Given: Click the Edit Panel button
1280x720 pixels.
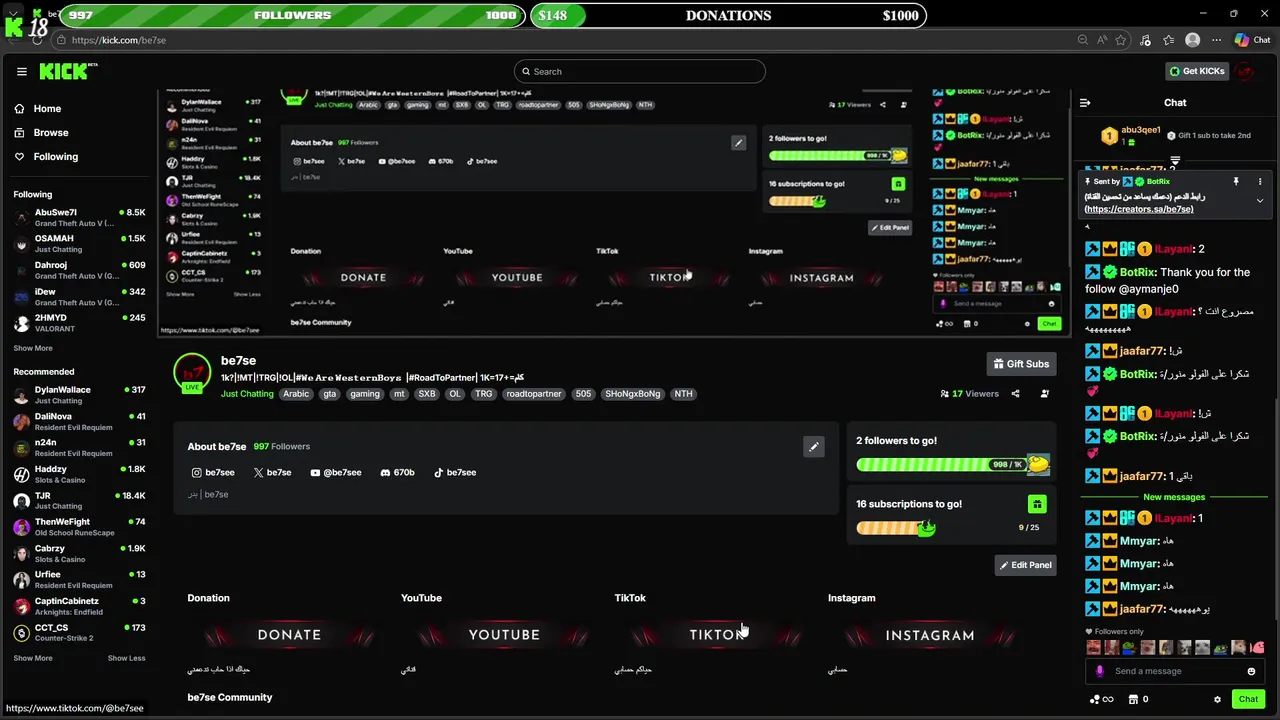Looking at the screenshot, I should [1026, 565].
